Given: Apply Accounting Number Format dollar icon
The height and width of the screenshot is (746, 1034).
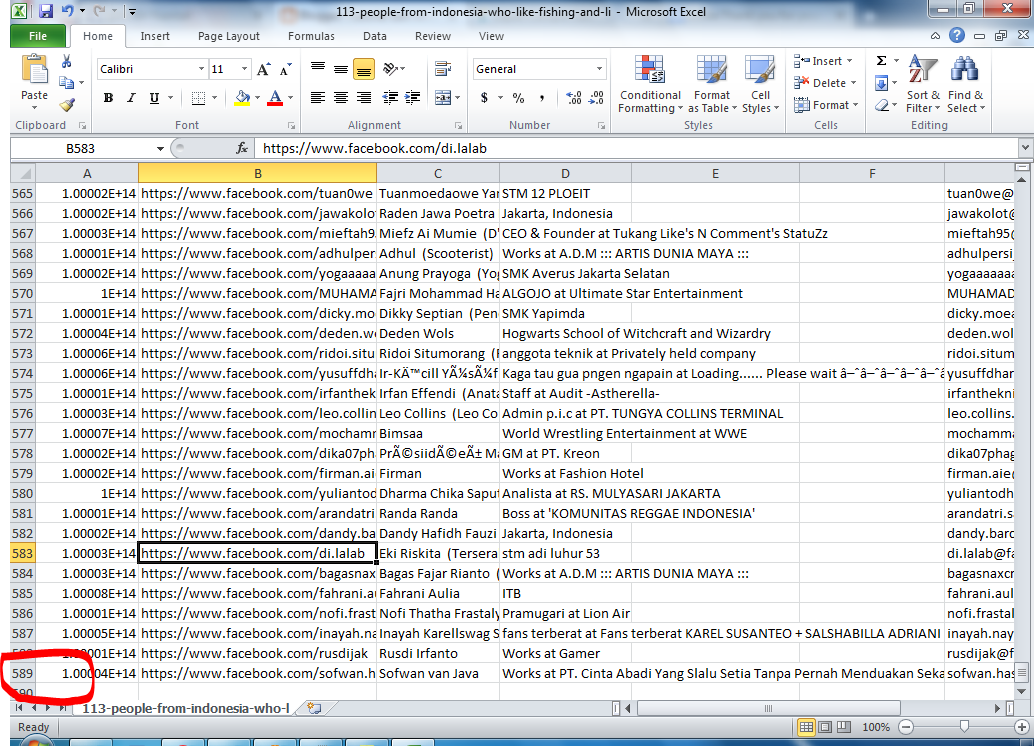Looking at the screenshot, I should [x=484, y=98].
